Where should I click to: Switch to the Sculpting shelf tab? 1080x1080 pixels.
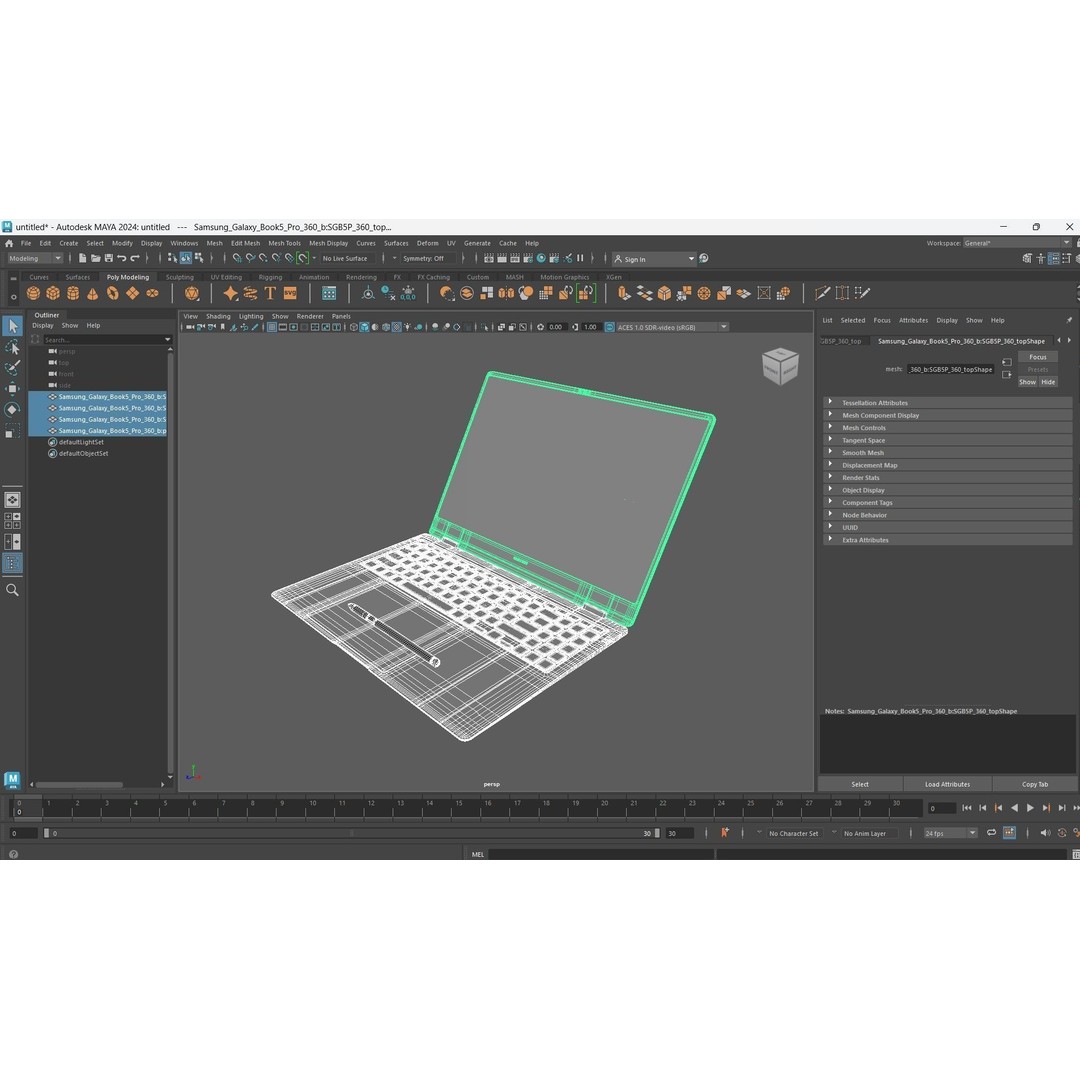[x=179, y=277]
